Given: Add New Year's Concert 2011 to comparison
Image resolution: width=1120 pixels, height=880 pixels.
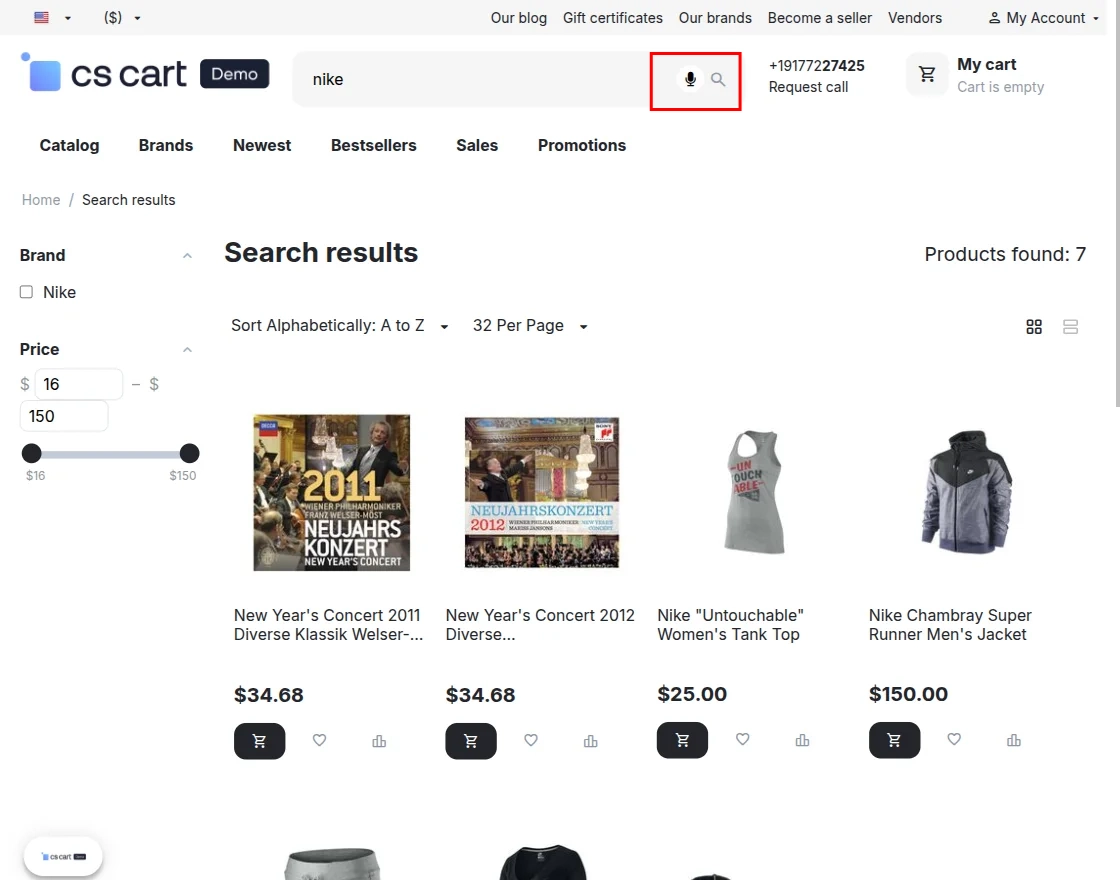Looking at the screenshot, I should (379, 741).
